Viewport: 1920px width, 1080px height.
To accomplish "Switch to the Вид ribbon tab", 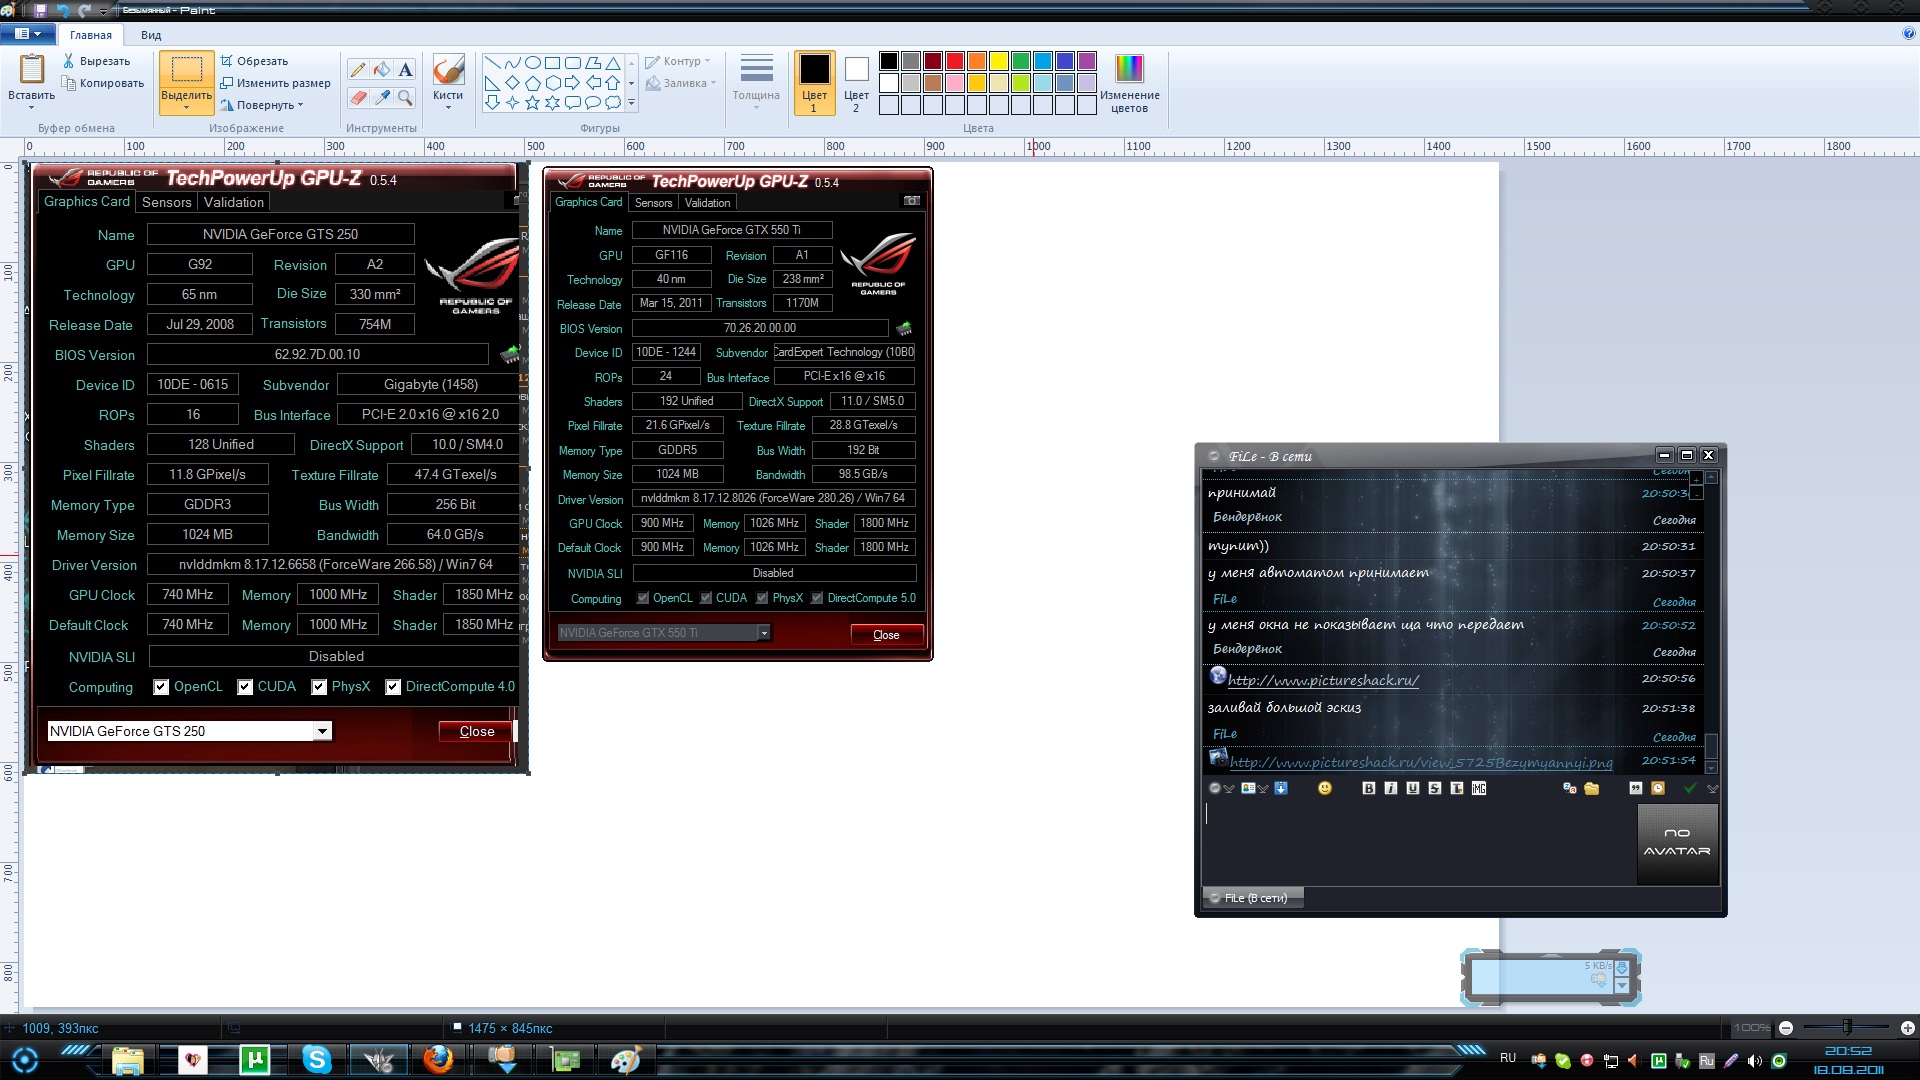I will [151, 35].
